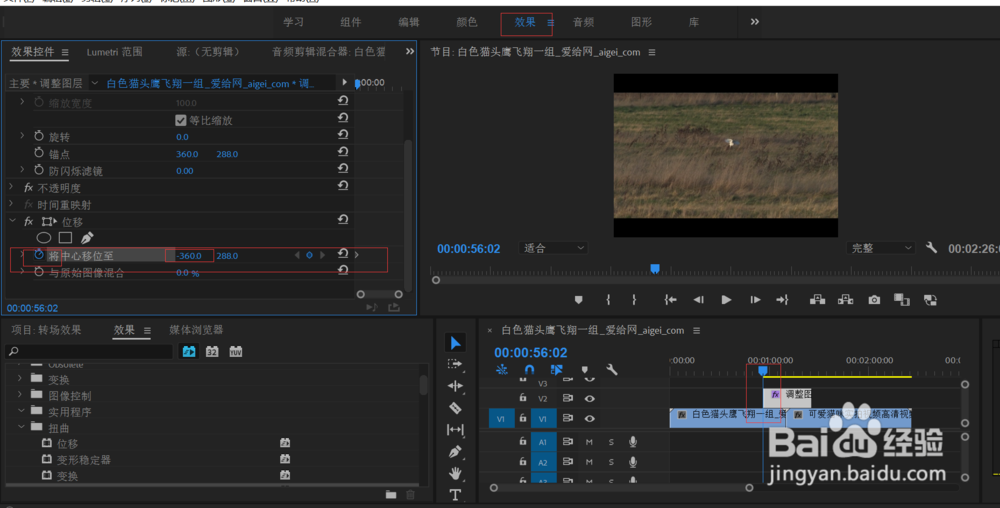
Task: Show more workspaces with double chevron
Action: pos(754,22)
